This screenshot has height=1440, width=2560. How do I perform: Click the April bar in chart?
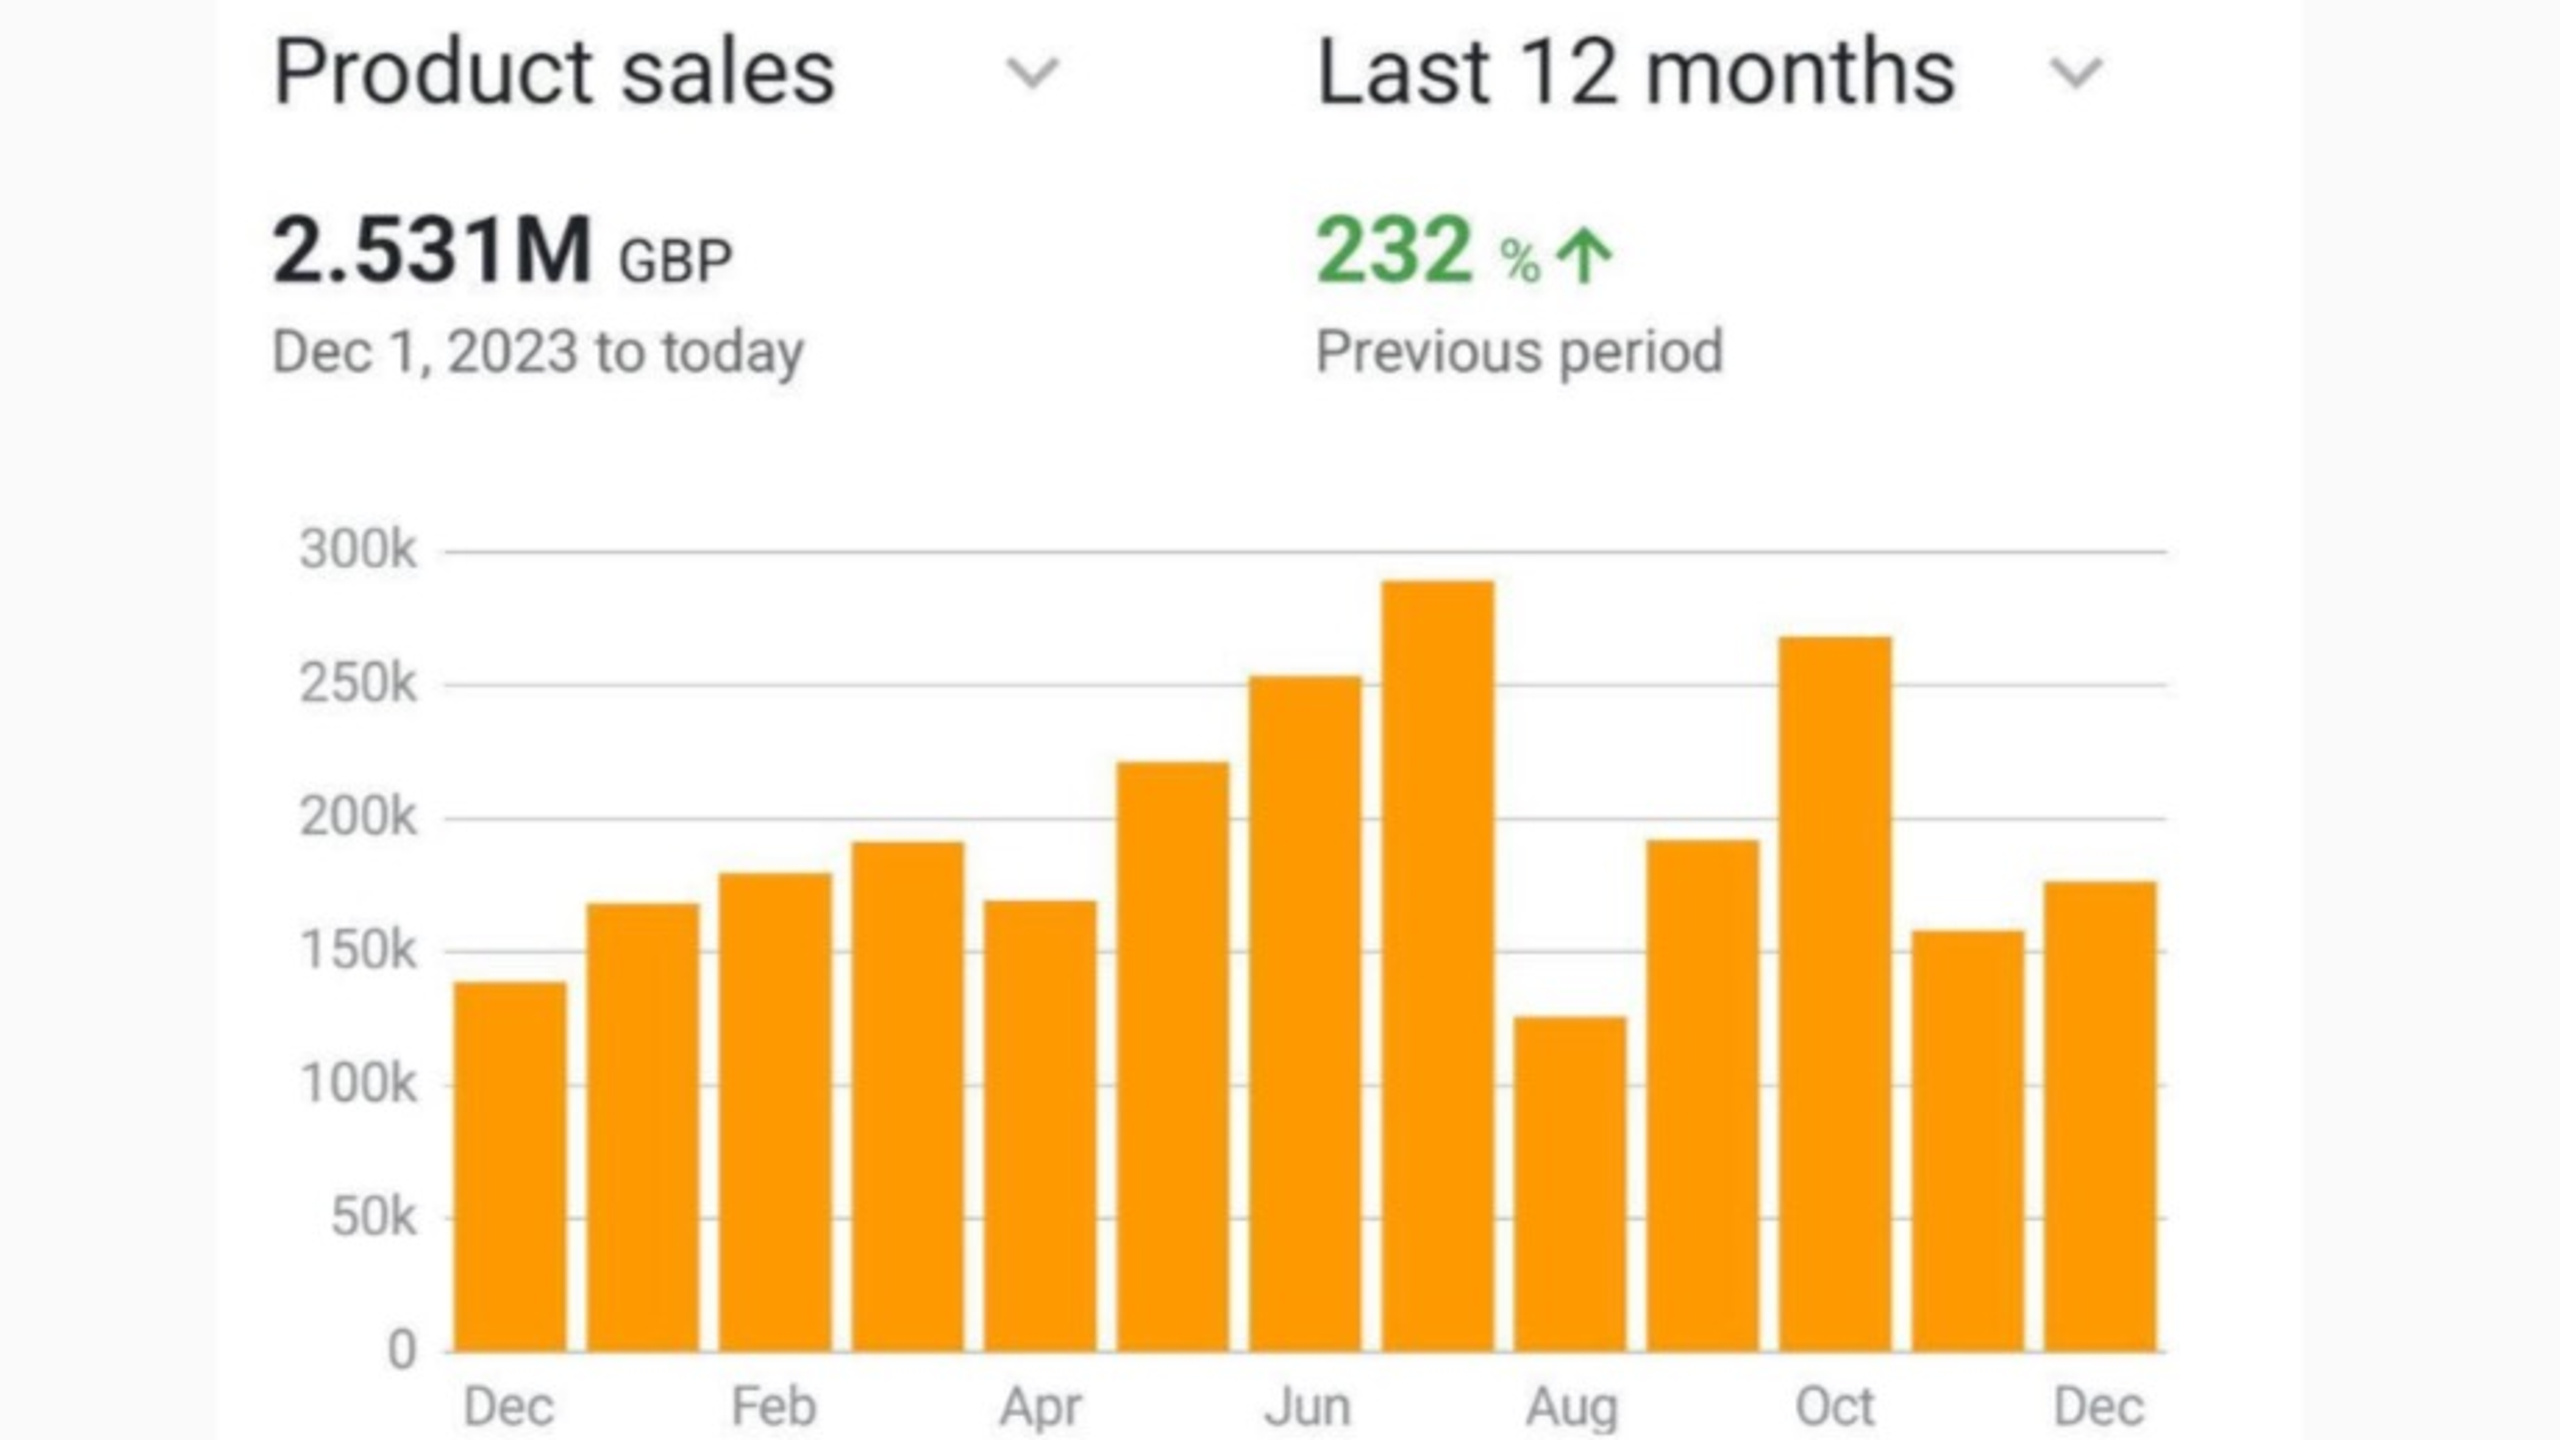click(1040, 1126)
